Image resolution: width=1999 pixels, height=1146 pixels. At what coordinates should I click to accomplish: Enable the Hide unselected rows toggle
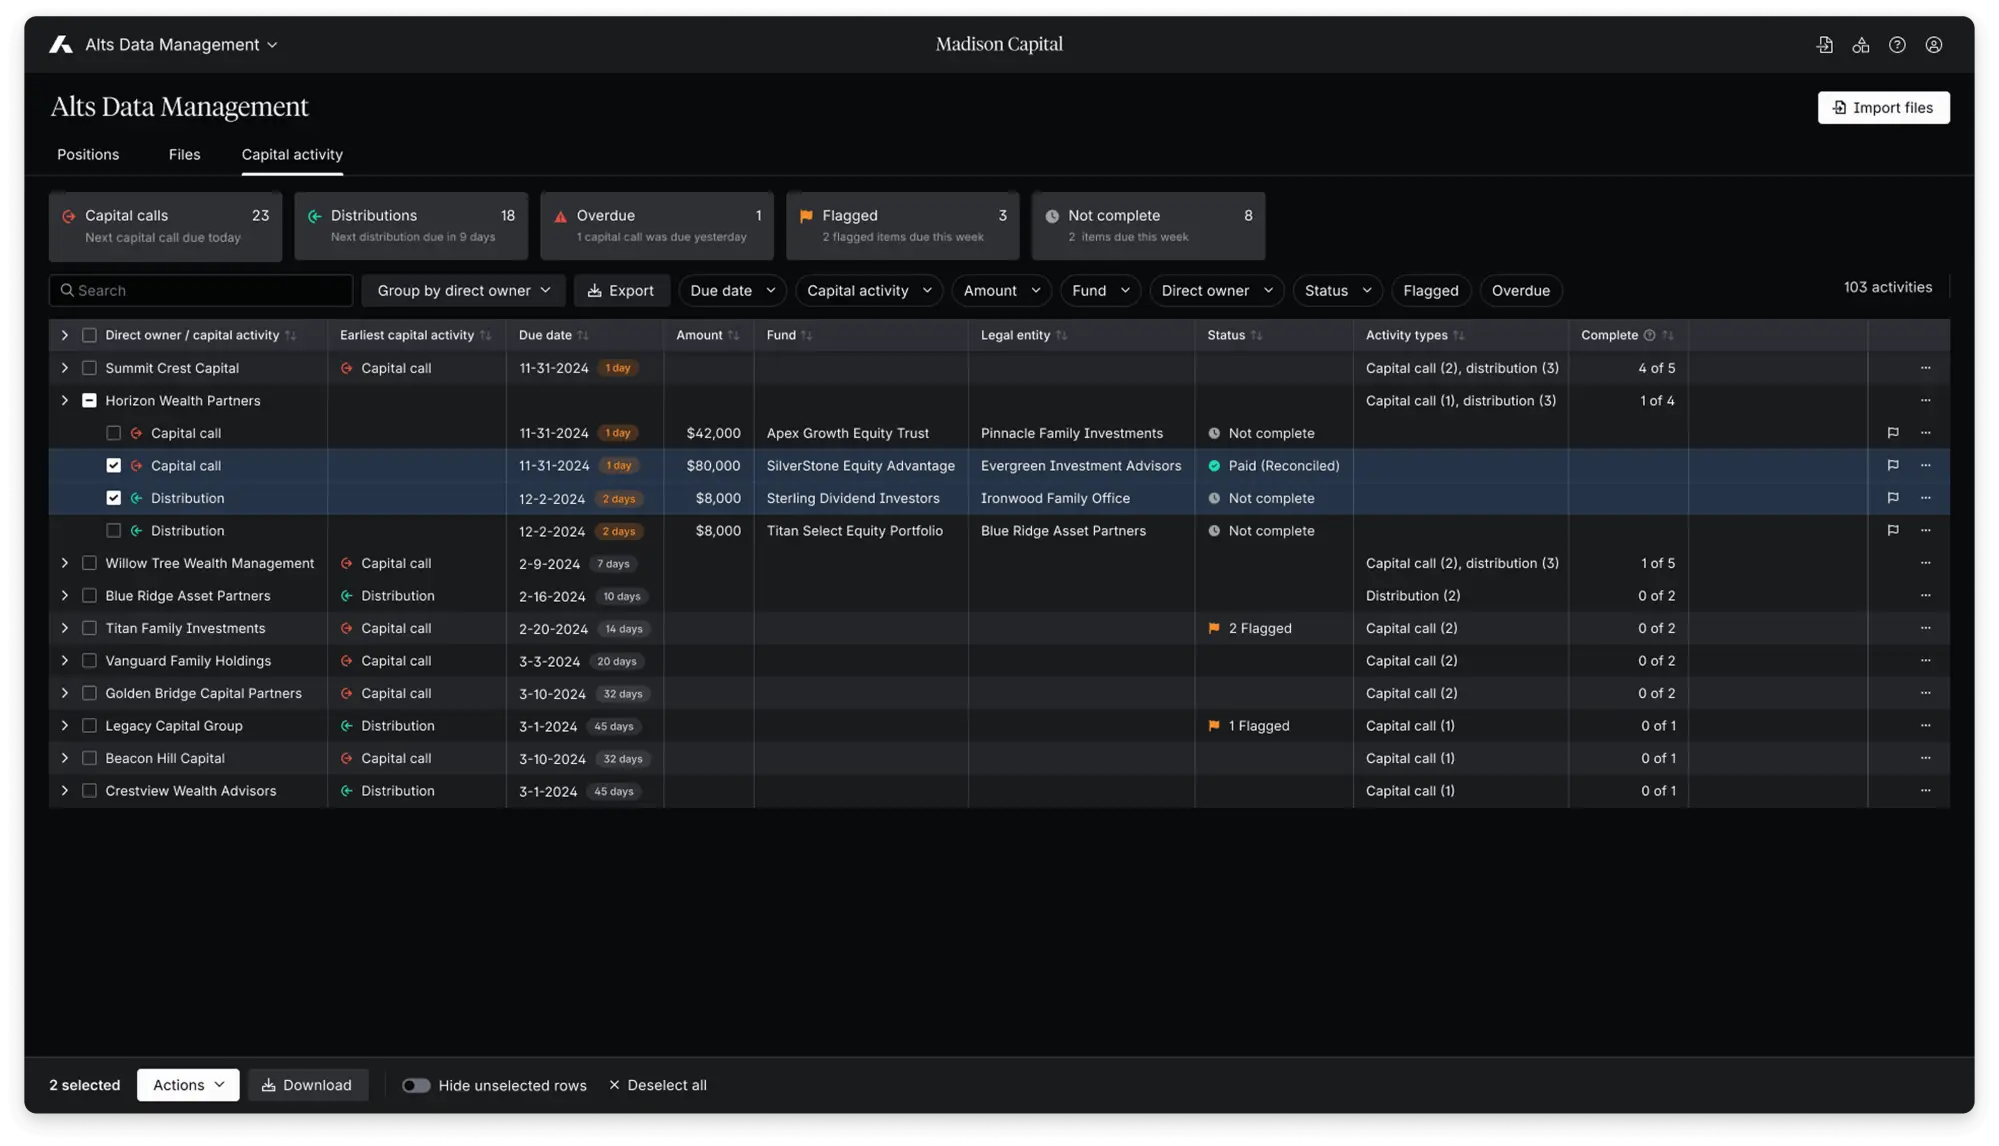(416, 1086)
